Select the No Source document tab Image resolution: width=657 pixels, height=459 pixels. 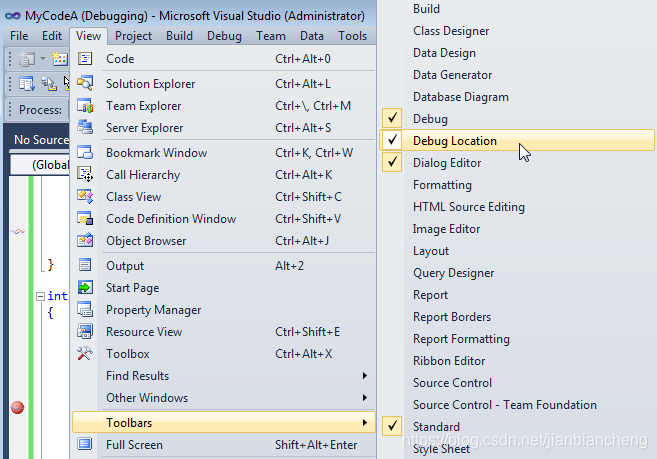pos(41,140)
